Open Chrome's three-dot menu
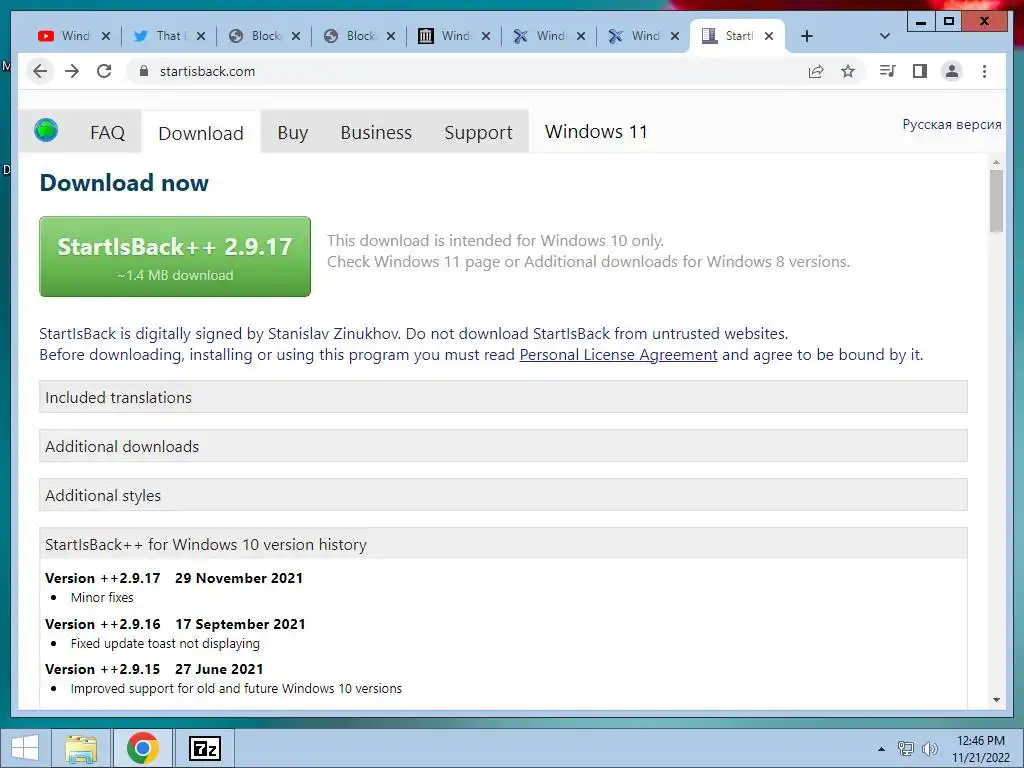This screenshot has height=768, width=1024. (x=984, y=71)
